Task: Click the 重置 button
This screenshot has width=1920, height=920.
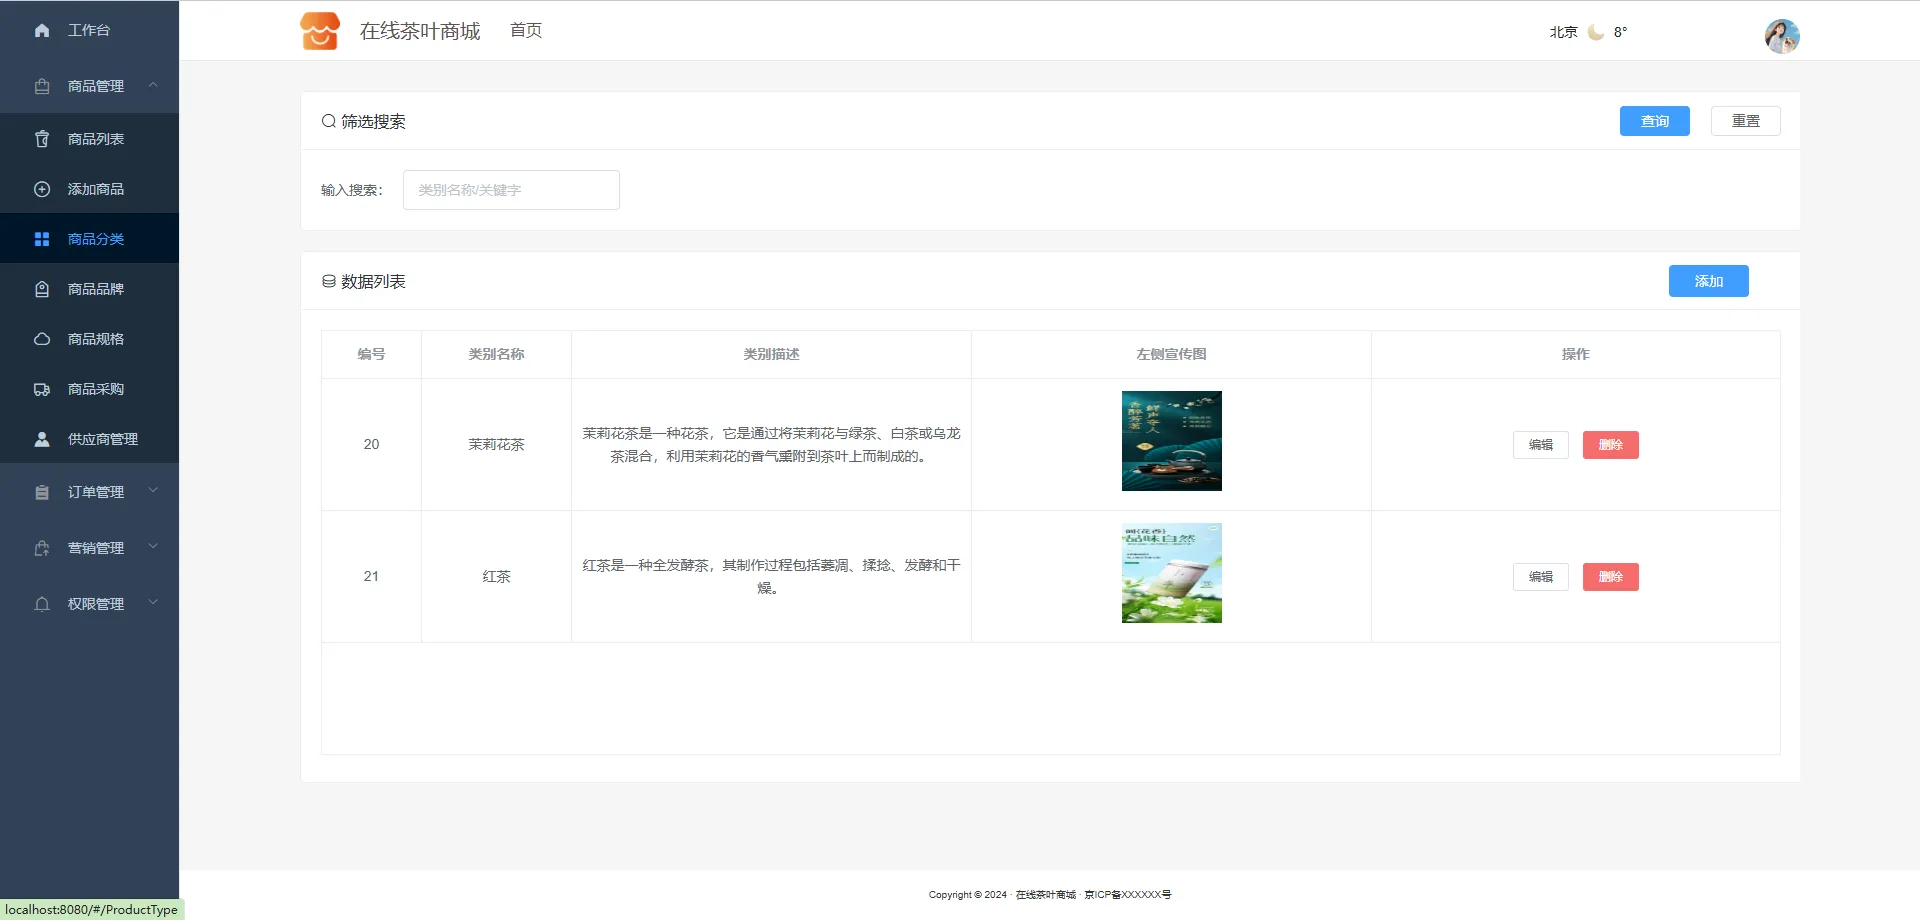Action: 1745,121
